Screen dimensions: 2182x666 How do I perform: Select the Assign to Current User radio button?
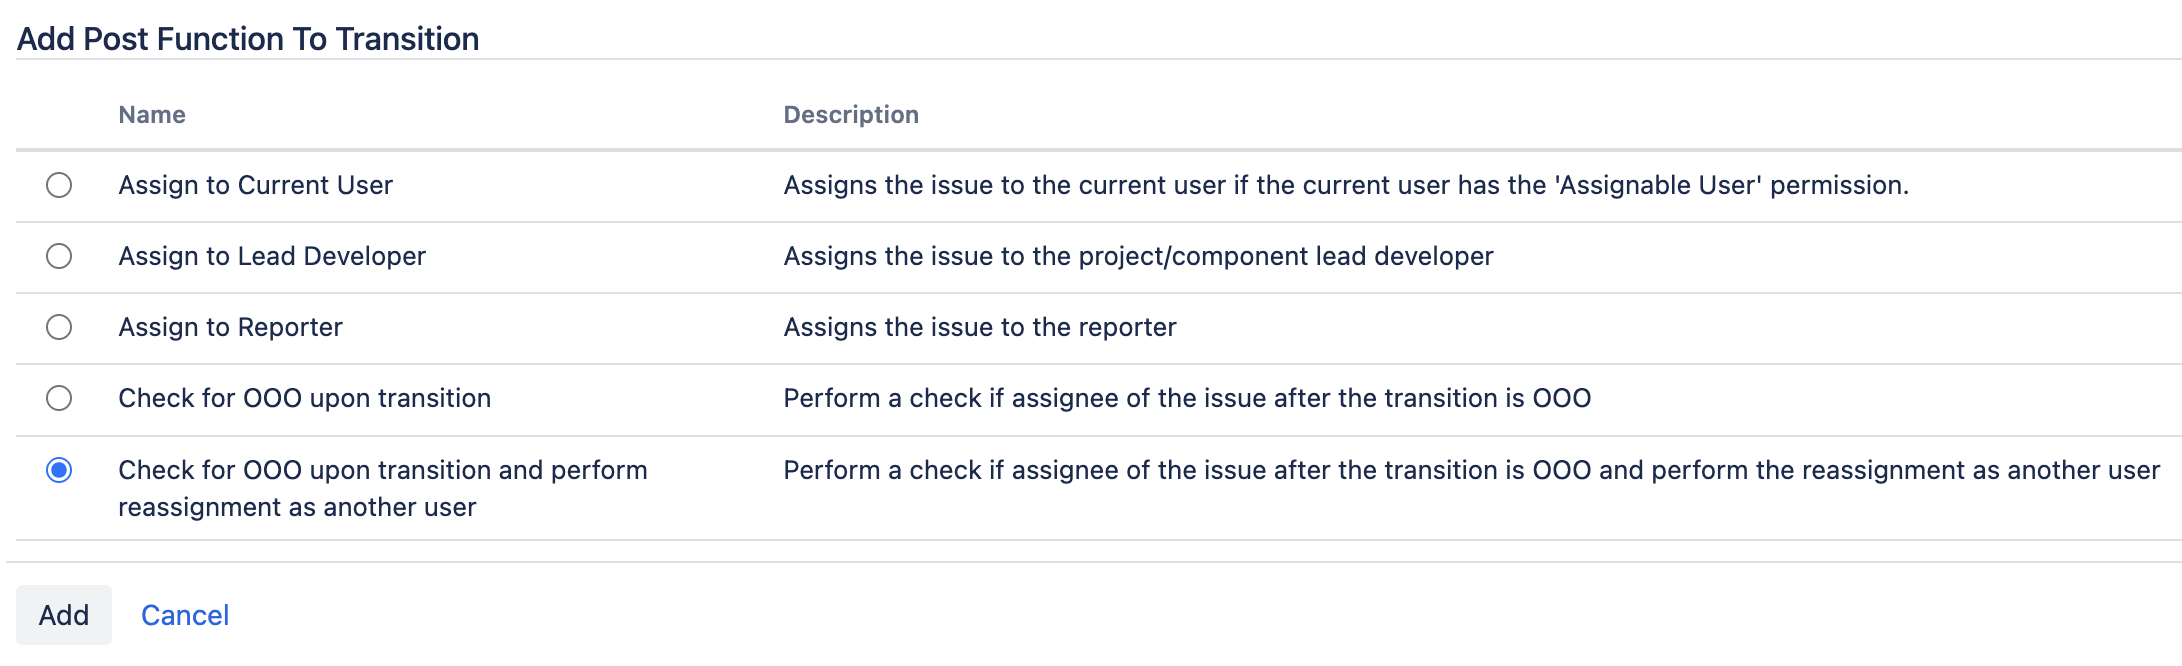pyautogui.click(x=59, y=185)
